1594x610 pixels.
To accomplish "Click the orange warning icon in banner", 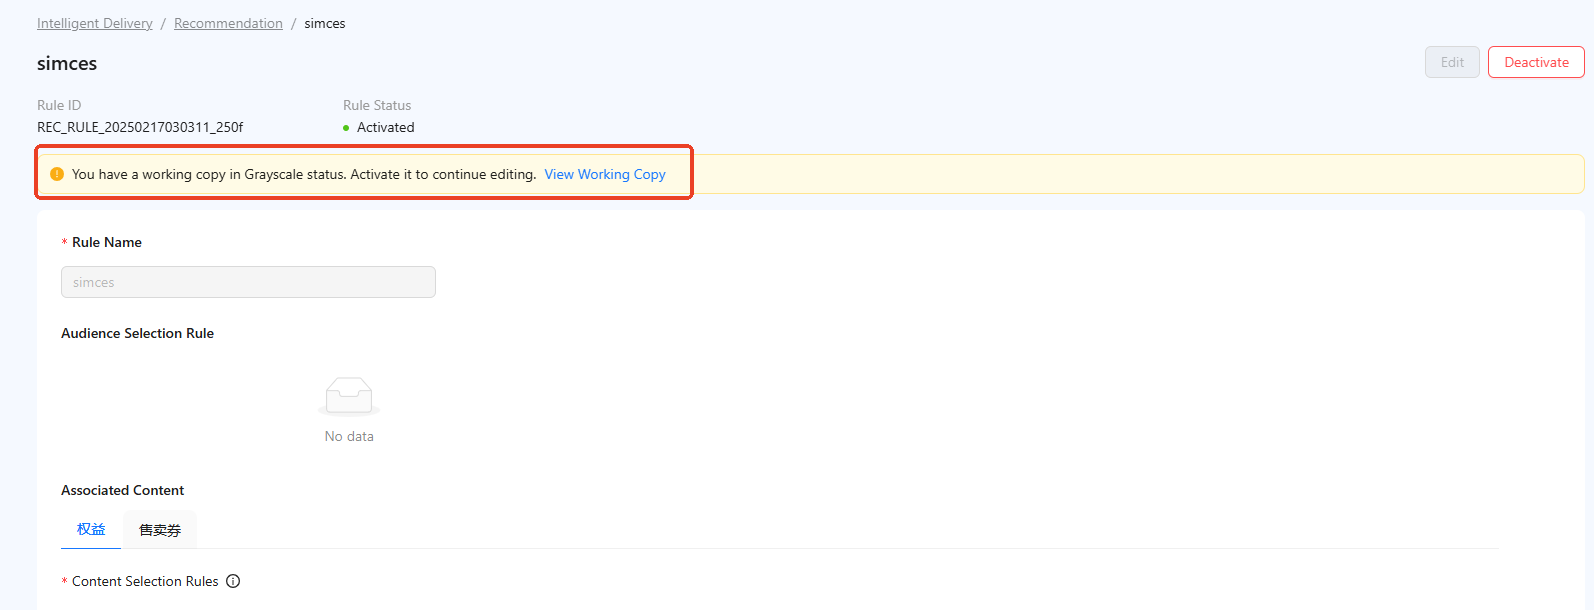I will [x=57, y=174].
